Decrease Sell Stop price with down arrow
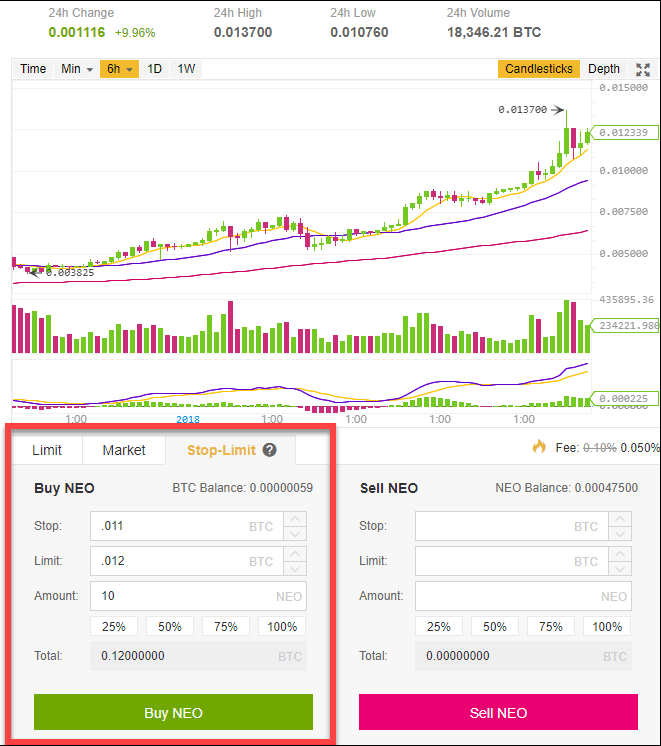This screenshot has height=746, width=661. point(620,533)
